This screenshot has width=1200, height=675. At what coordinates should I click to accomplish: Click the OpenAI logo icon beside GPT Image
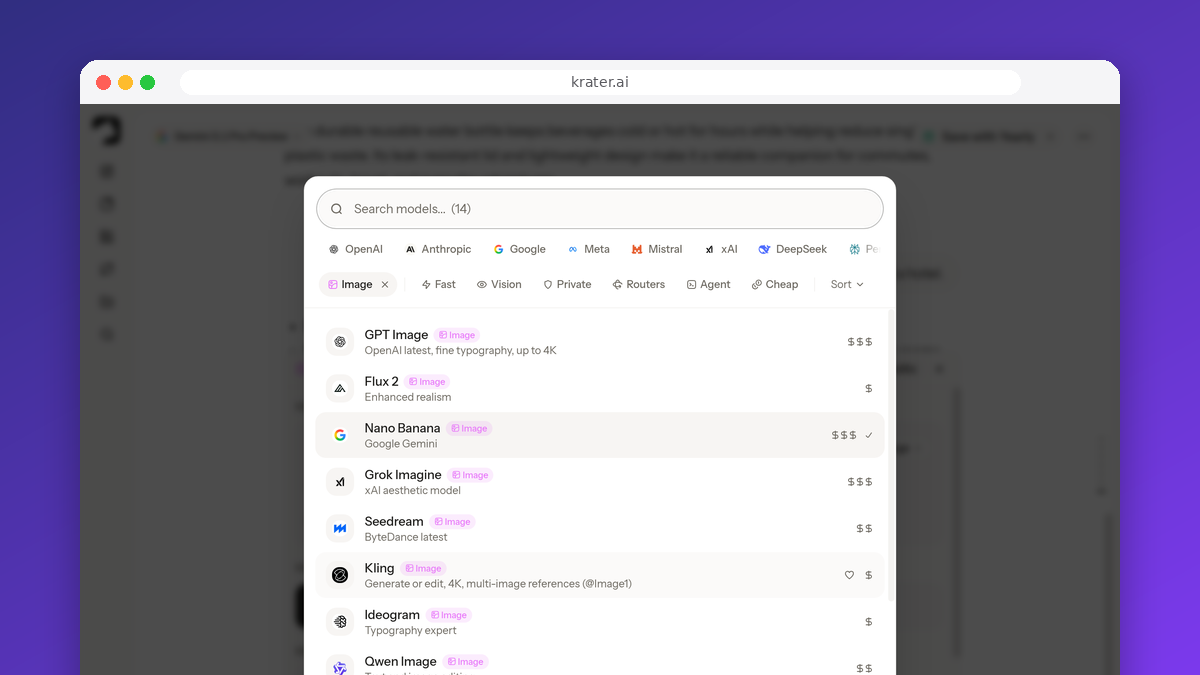pyautogui.click(x=340, y=342)
